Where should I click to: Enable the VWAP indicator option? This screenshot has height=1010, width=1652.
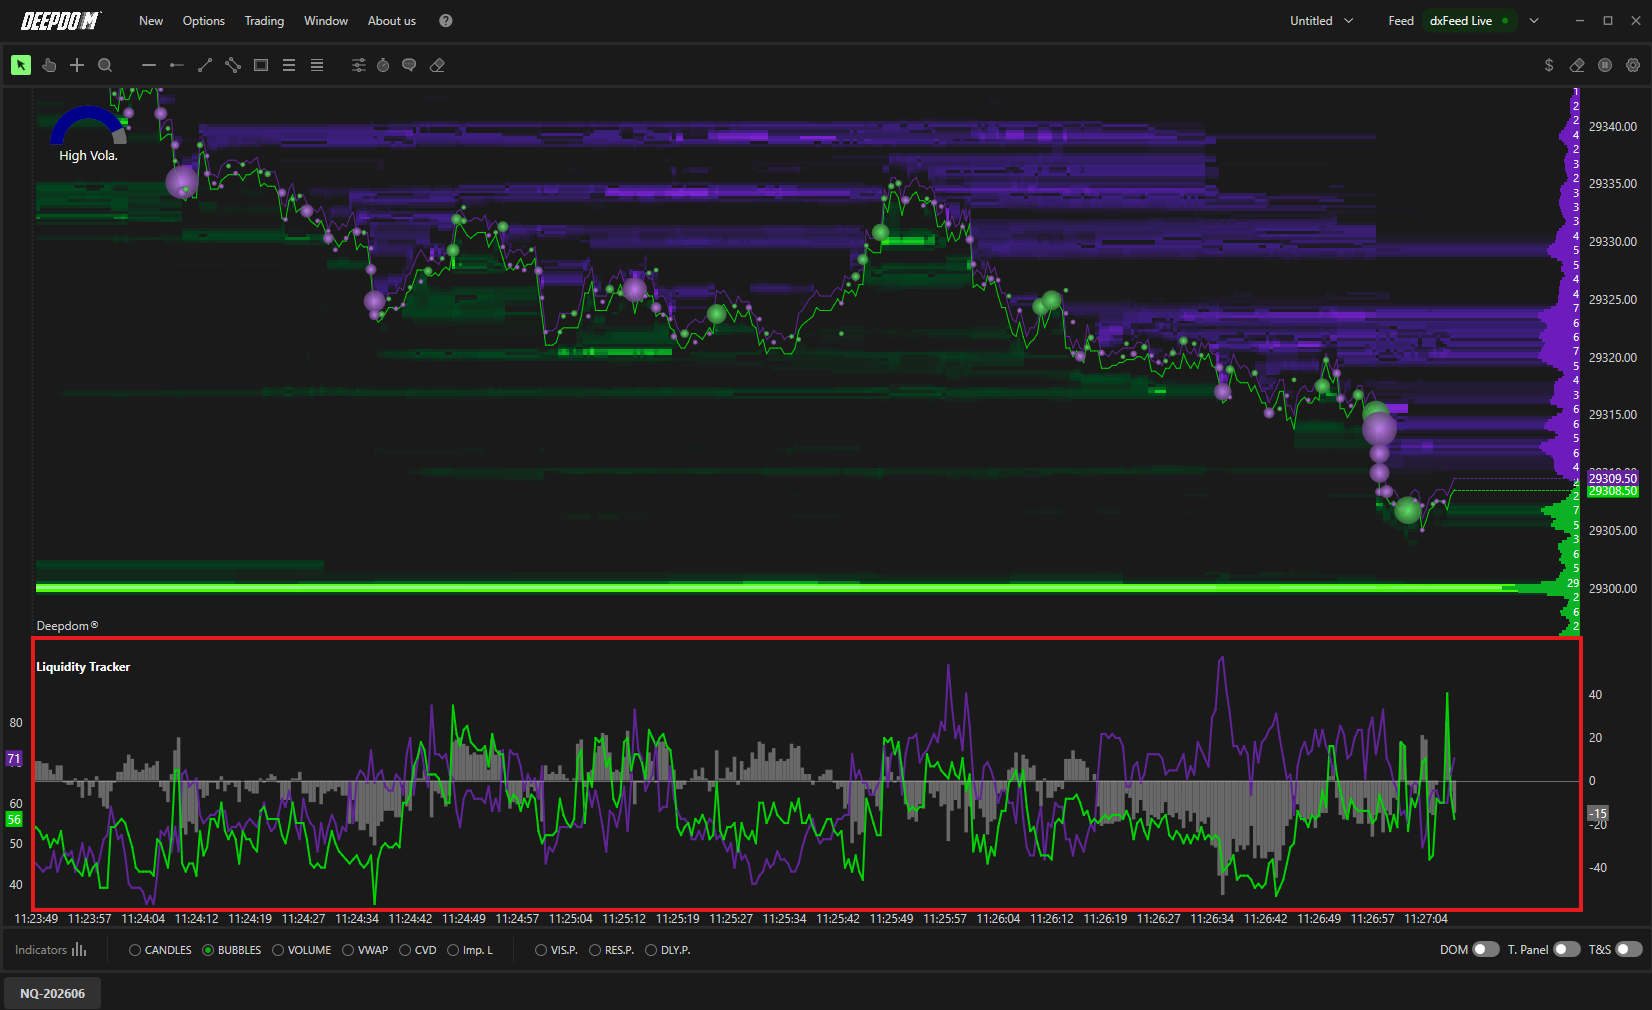click(365, 950)
